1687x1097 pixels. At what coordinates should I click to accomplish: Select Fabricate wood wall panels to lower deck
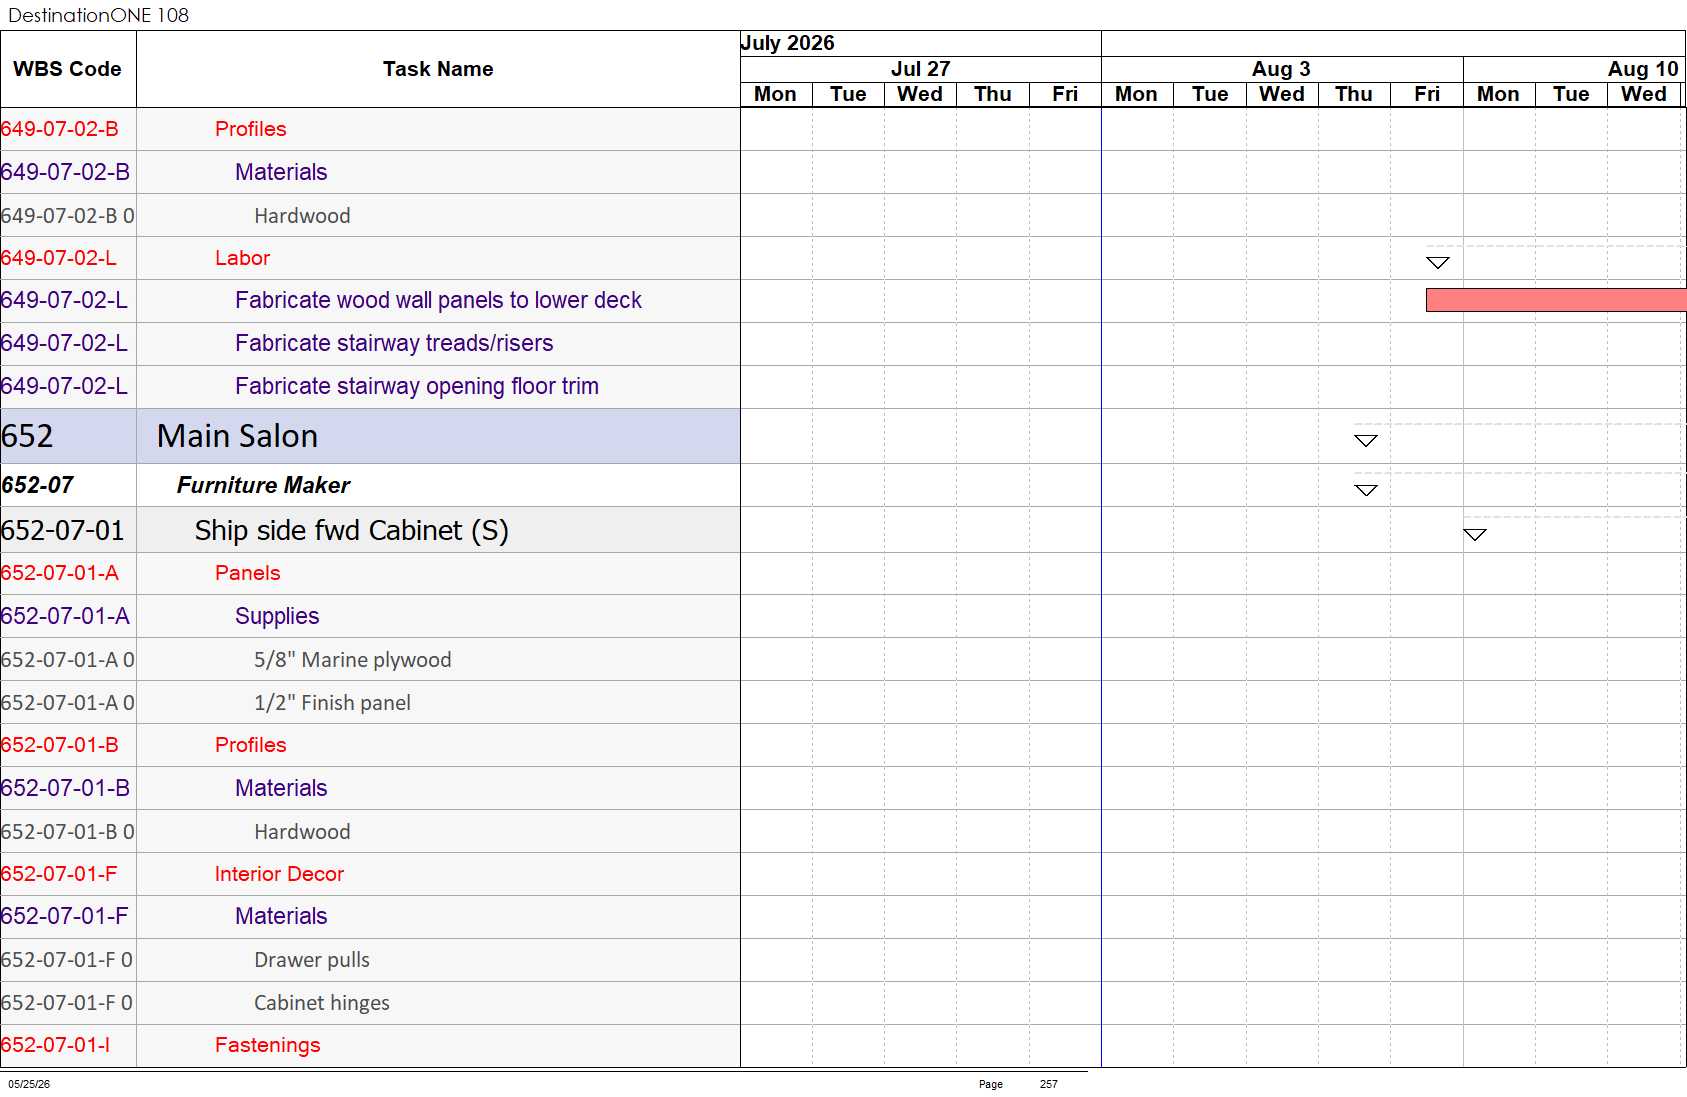pyautogui.click(x=370, y=301)
